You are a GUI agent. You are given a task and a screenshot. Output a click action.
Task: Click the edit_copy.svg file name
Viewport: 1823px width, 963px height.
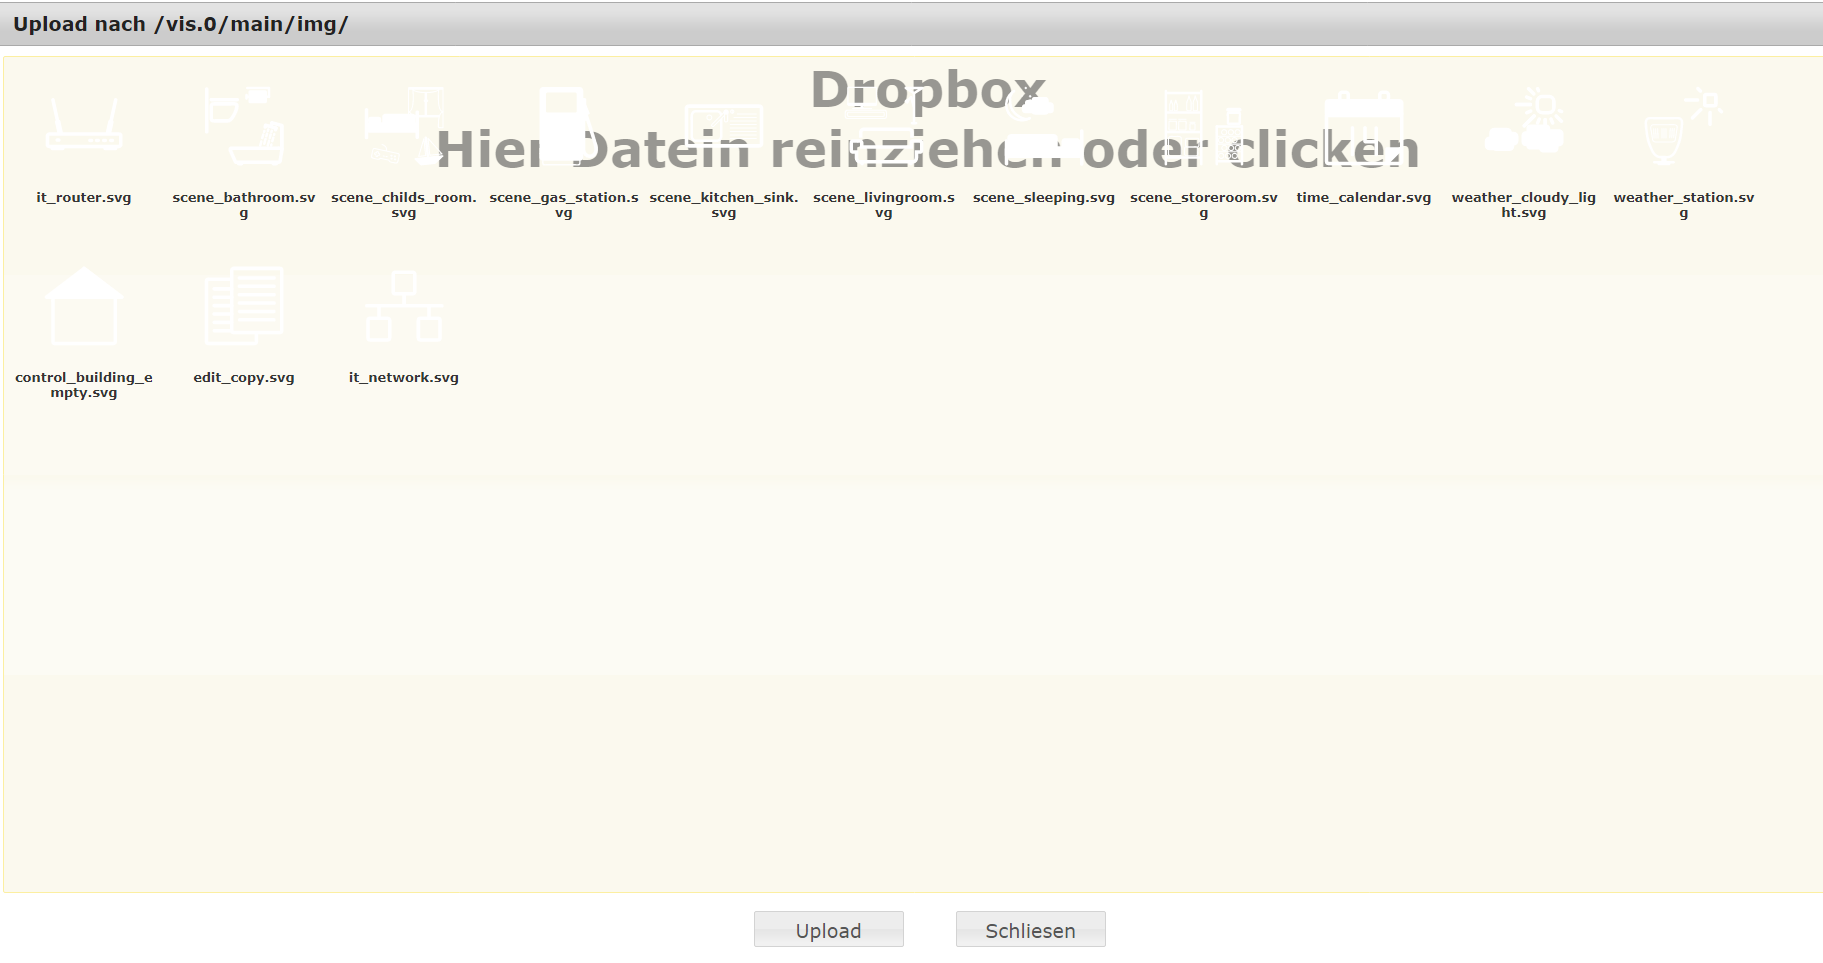click(x=244, y=378)
